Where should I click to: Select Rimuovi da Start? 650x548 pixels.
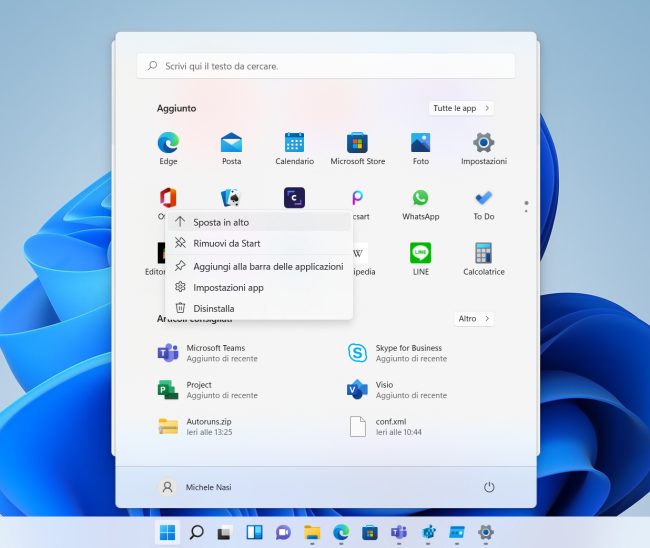(x=259, y=243)
